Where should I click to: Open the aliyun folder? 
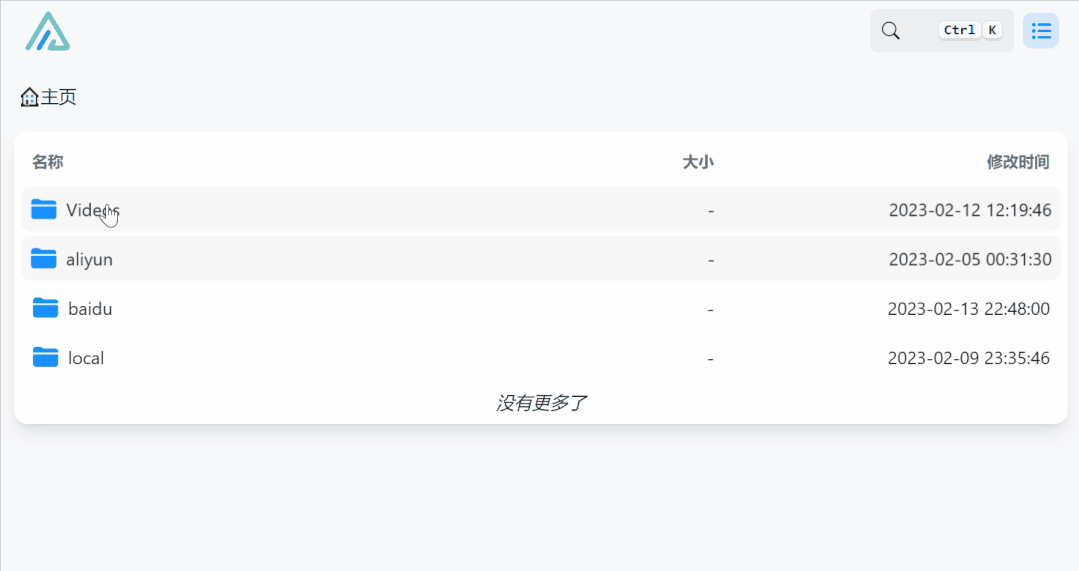point(89,259)
